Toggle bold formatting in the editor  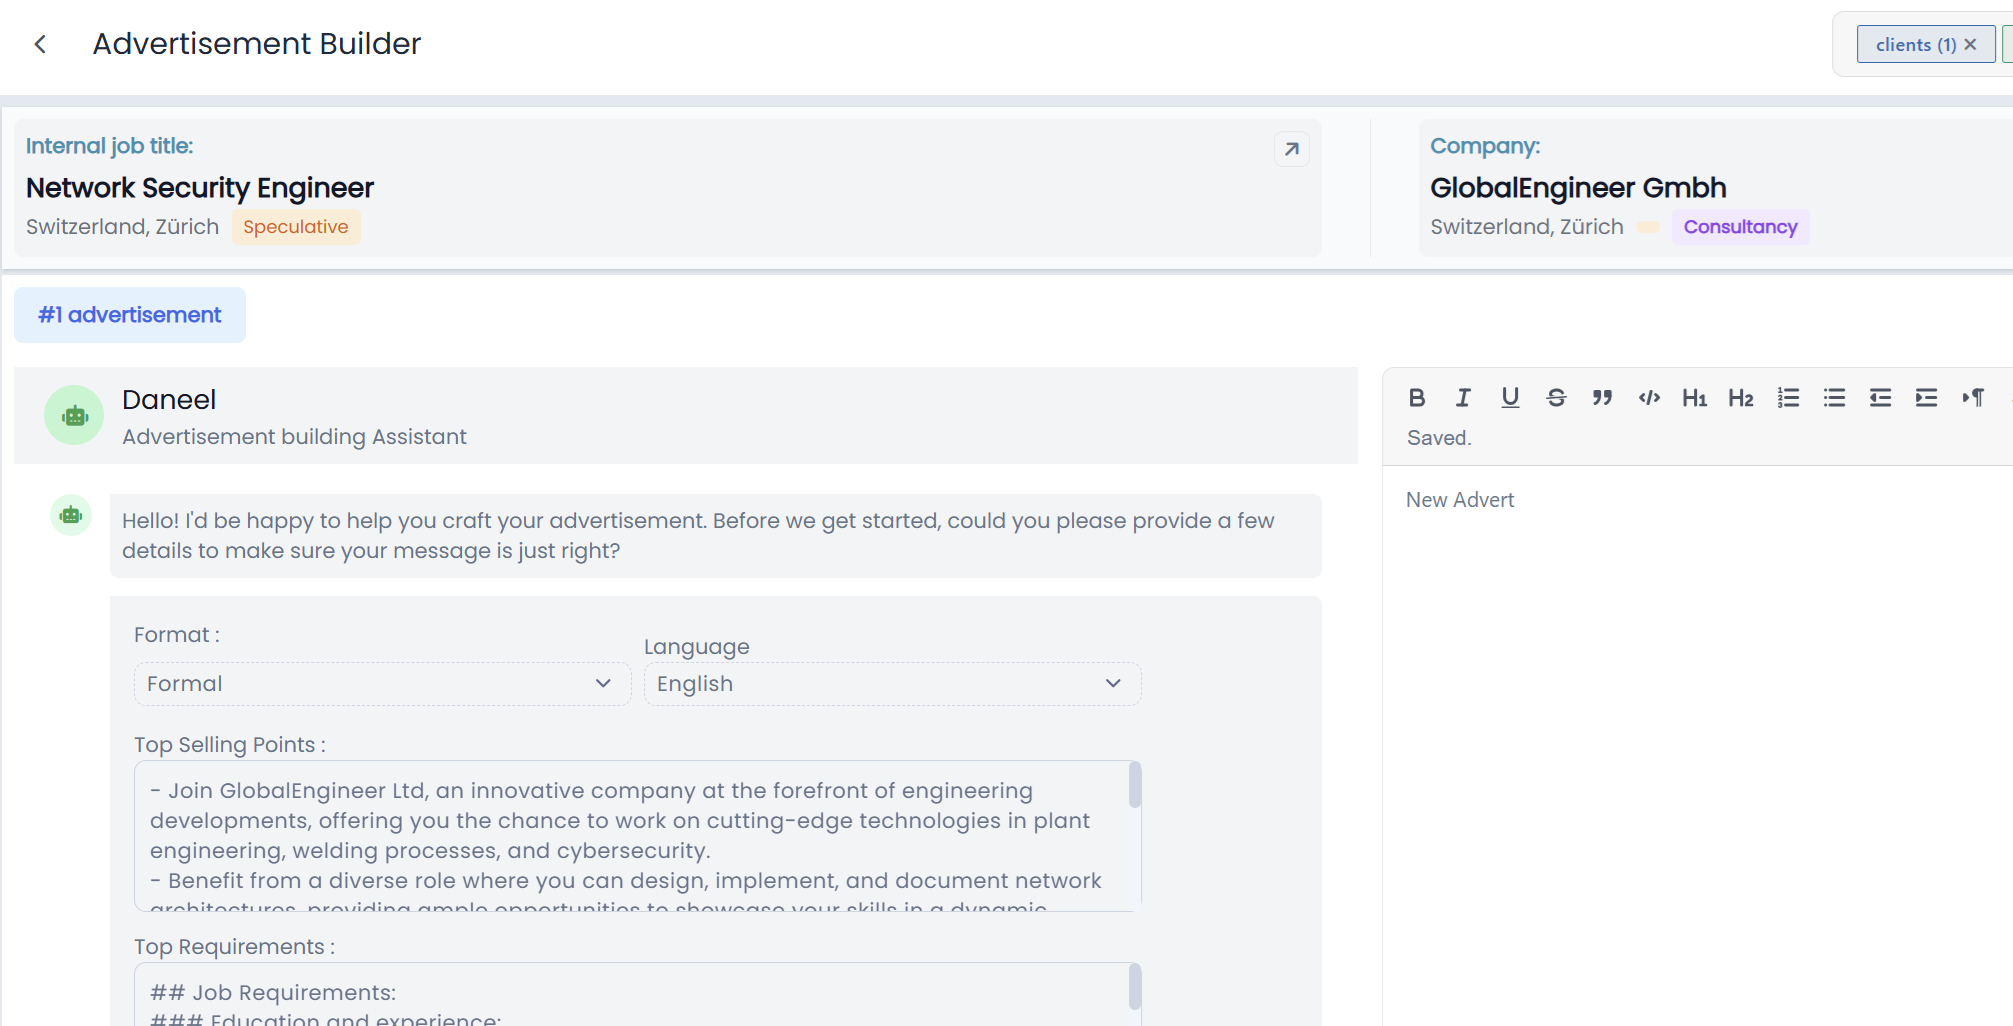coord(1417,398)
